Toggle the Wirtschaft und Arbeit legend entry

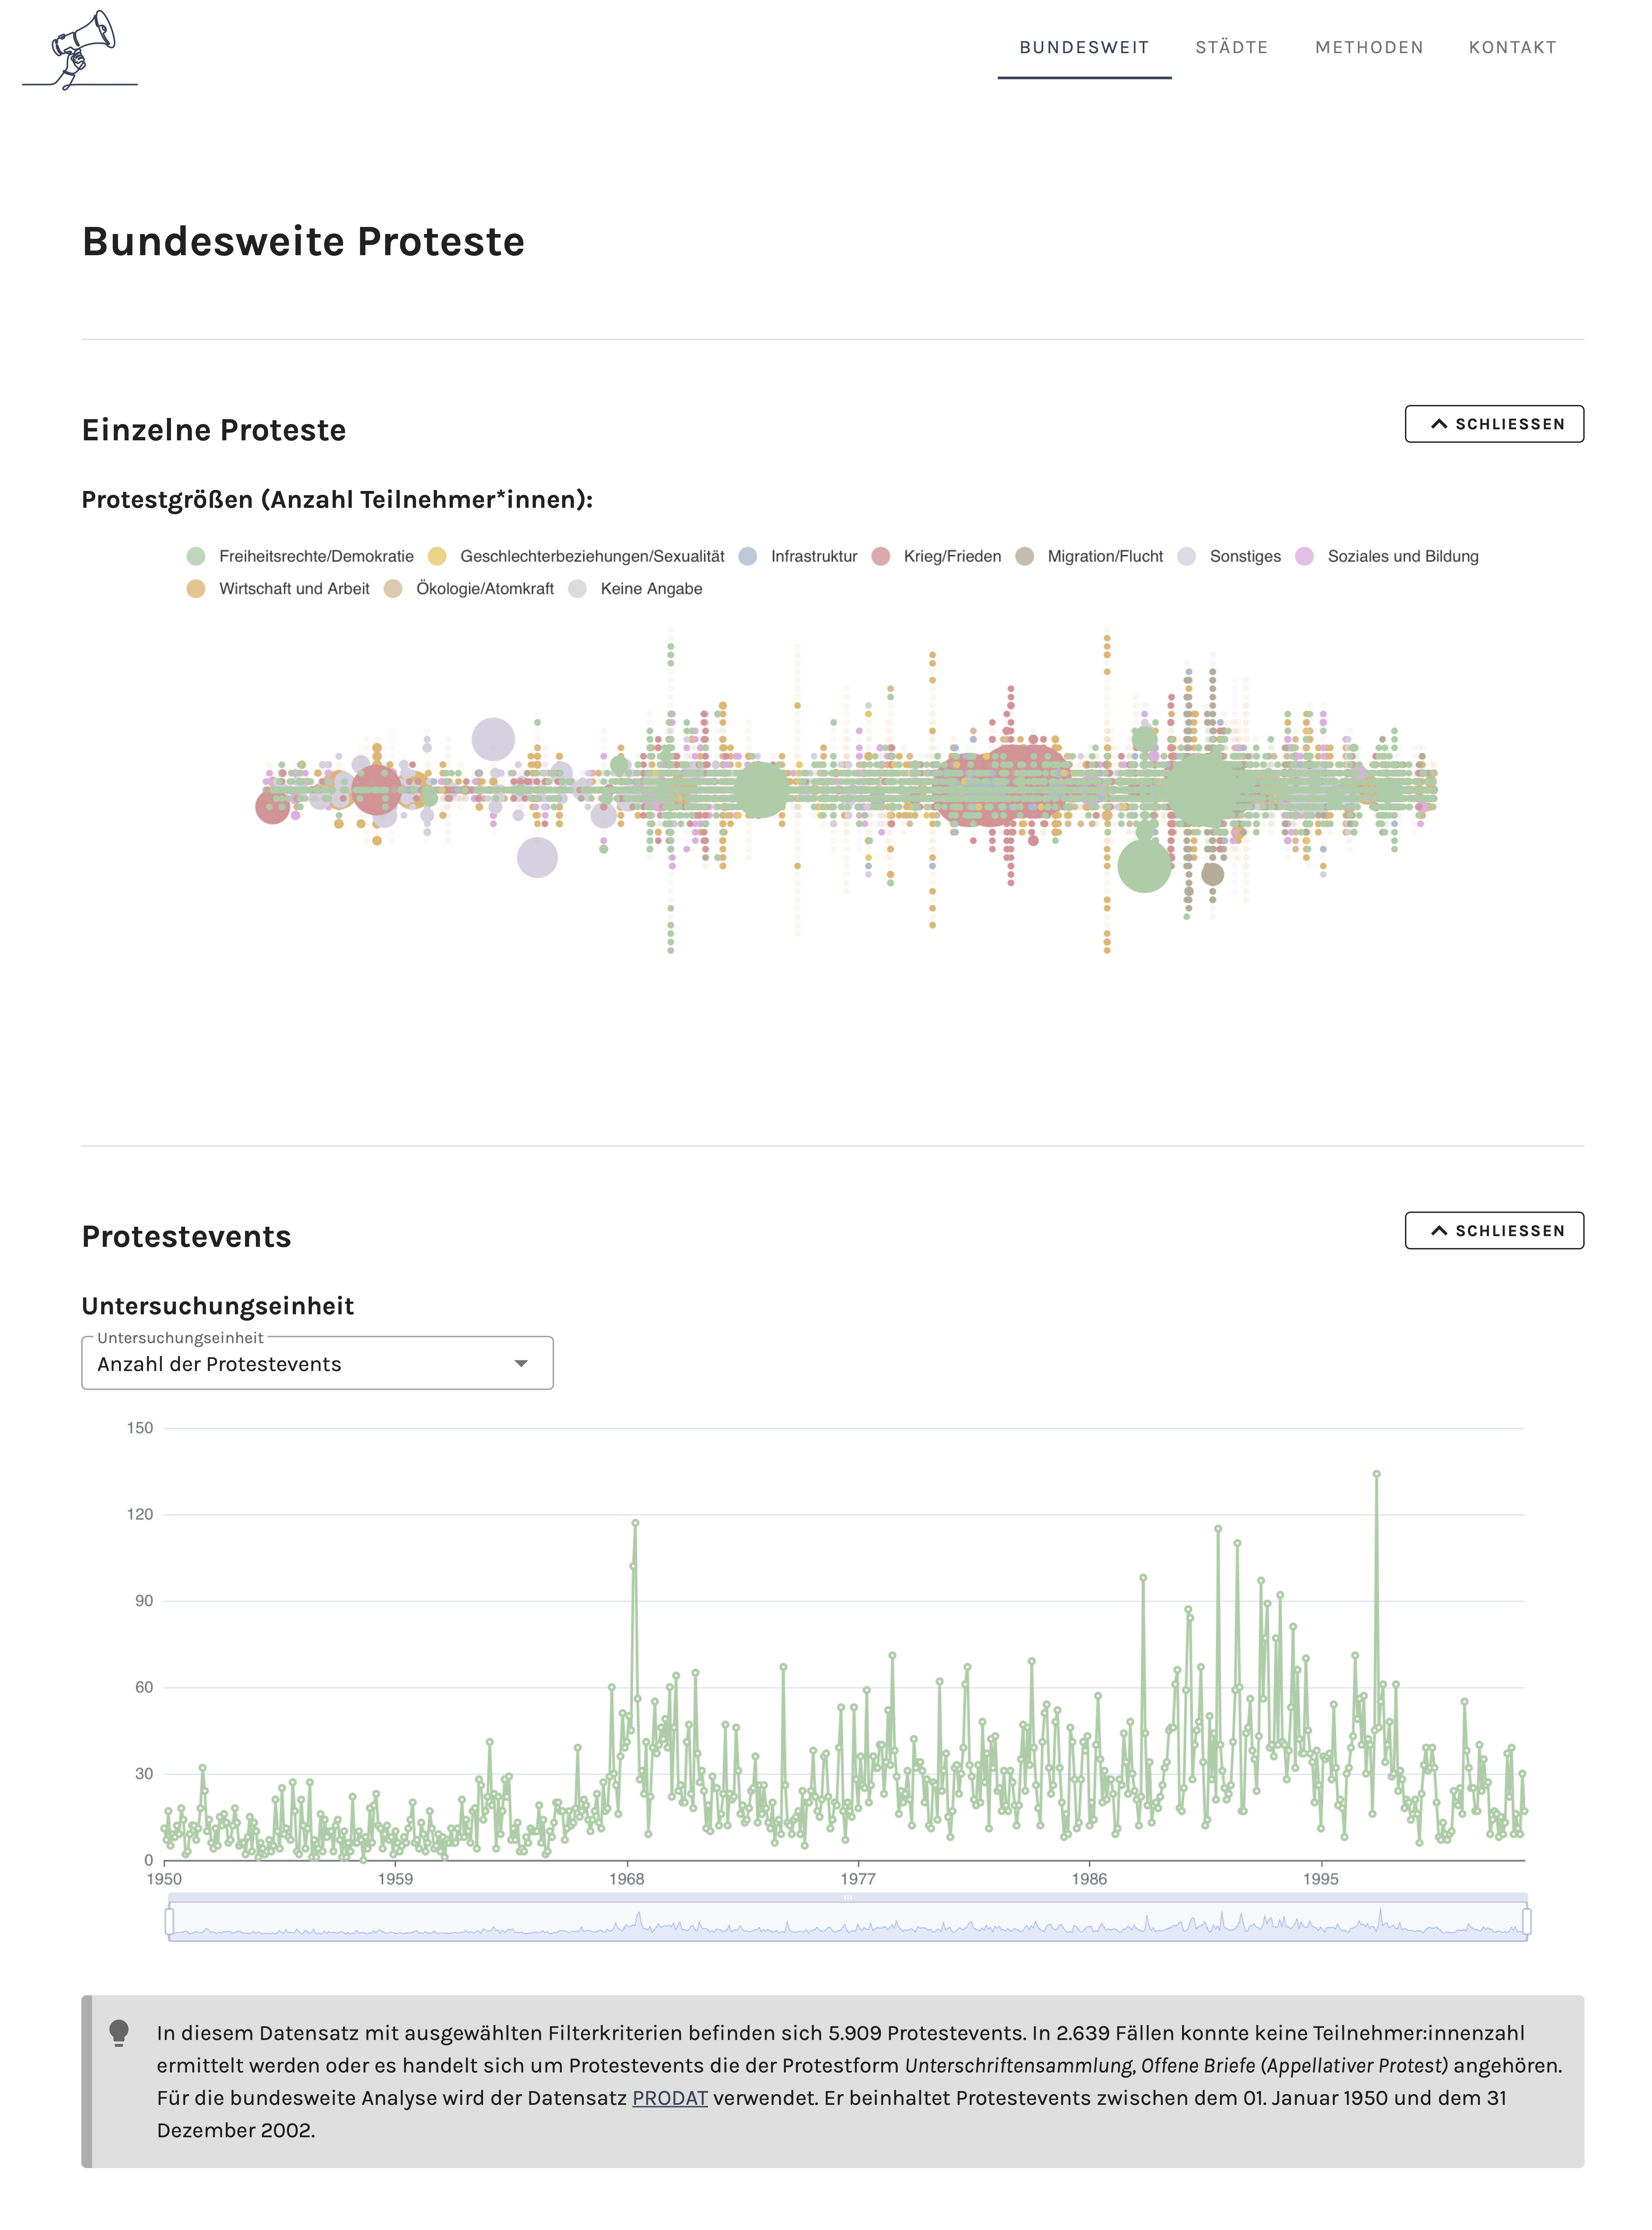pyautogui.click(x=280, y=589)
